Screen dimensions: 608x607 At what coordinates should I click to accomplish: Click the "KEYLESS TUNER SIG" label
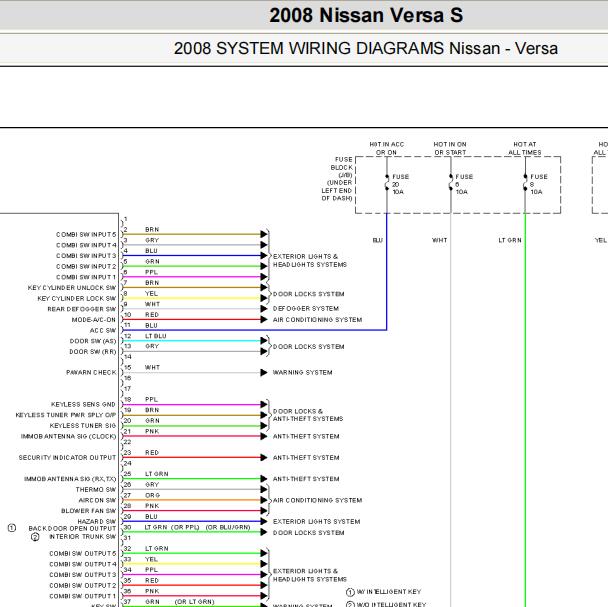83,426
